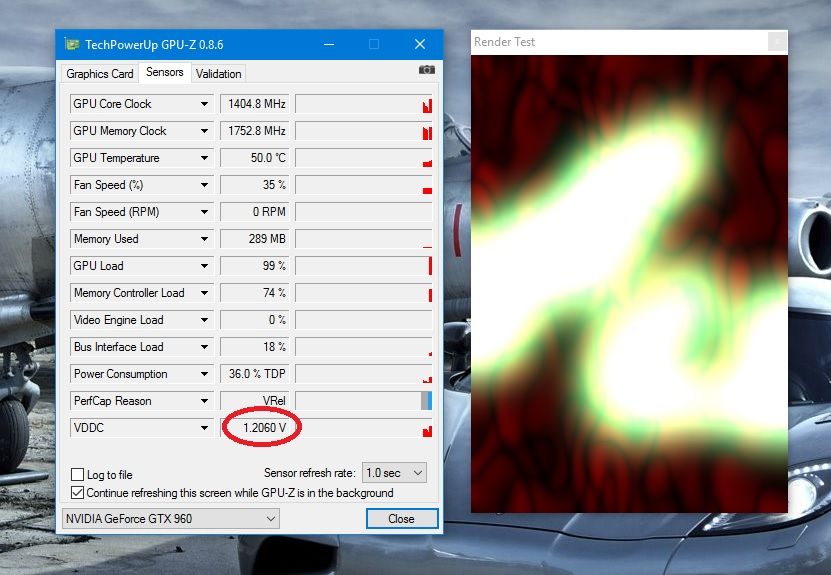
Task: Click the 0 % Video Engine Load value
Action: [254, 320]
